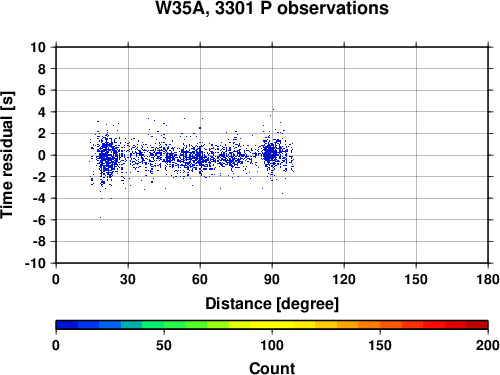Click the 180 tick label on distance axis

[488, 279]
